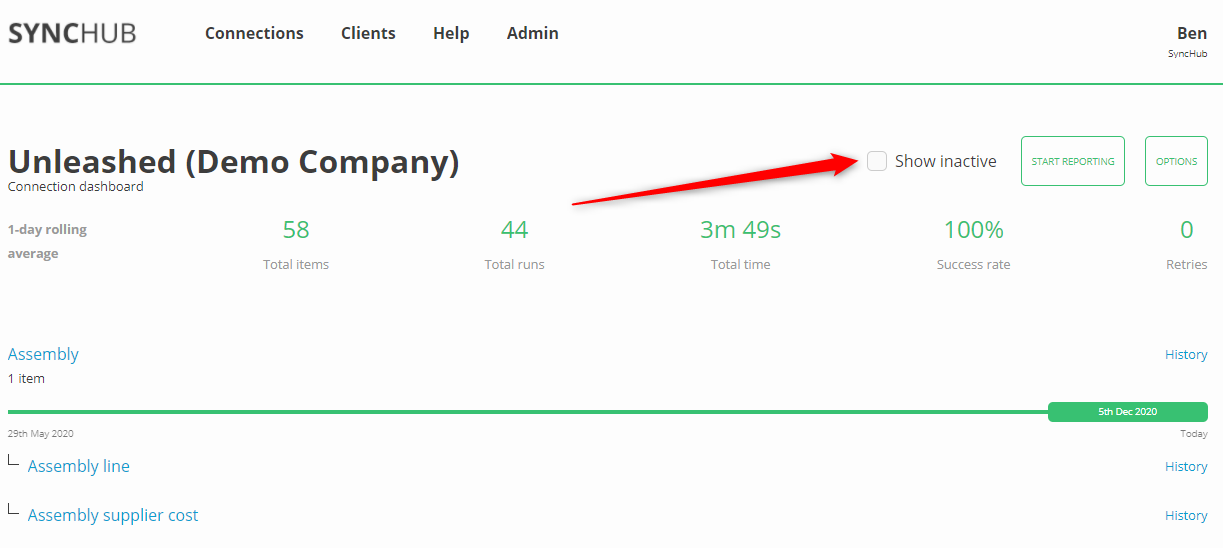1223x548 pixels.
Task: Open the Options button
Action: (1176, 161)
